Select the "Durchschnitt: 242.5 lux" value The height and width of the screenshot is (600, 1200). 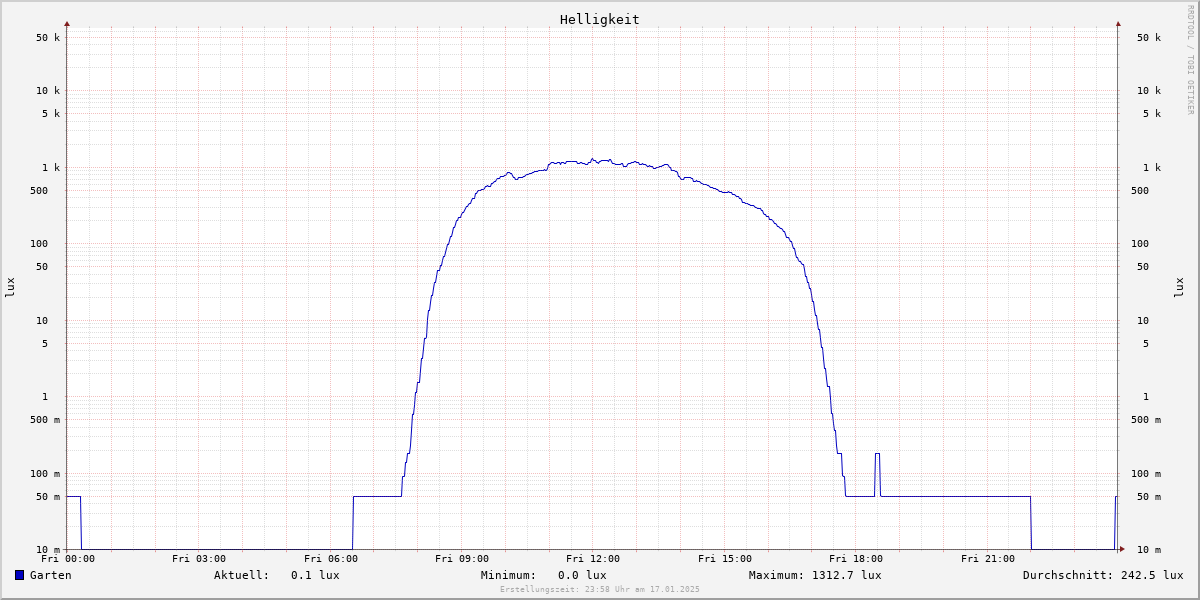click(1103, 575)
